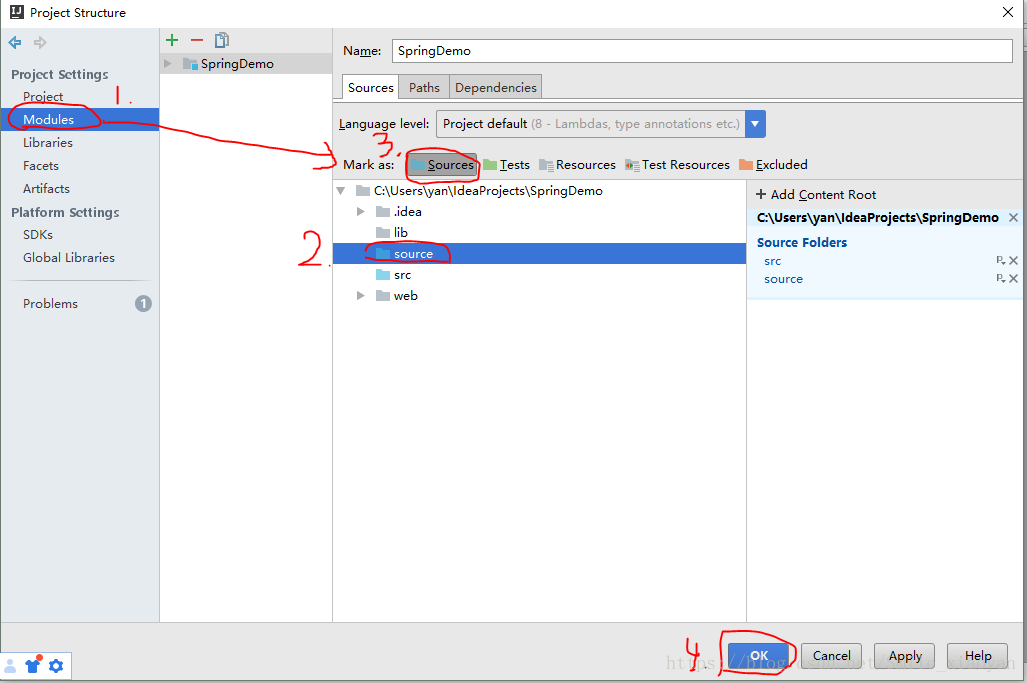The height and width of the screenshot is (683, 1027).
Task: Open the Problems section
Action: click(x=50, y=304)
